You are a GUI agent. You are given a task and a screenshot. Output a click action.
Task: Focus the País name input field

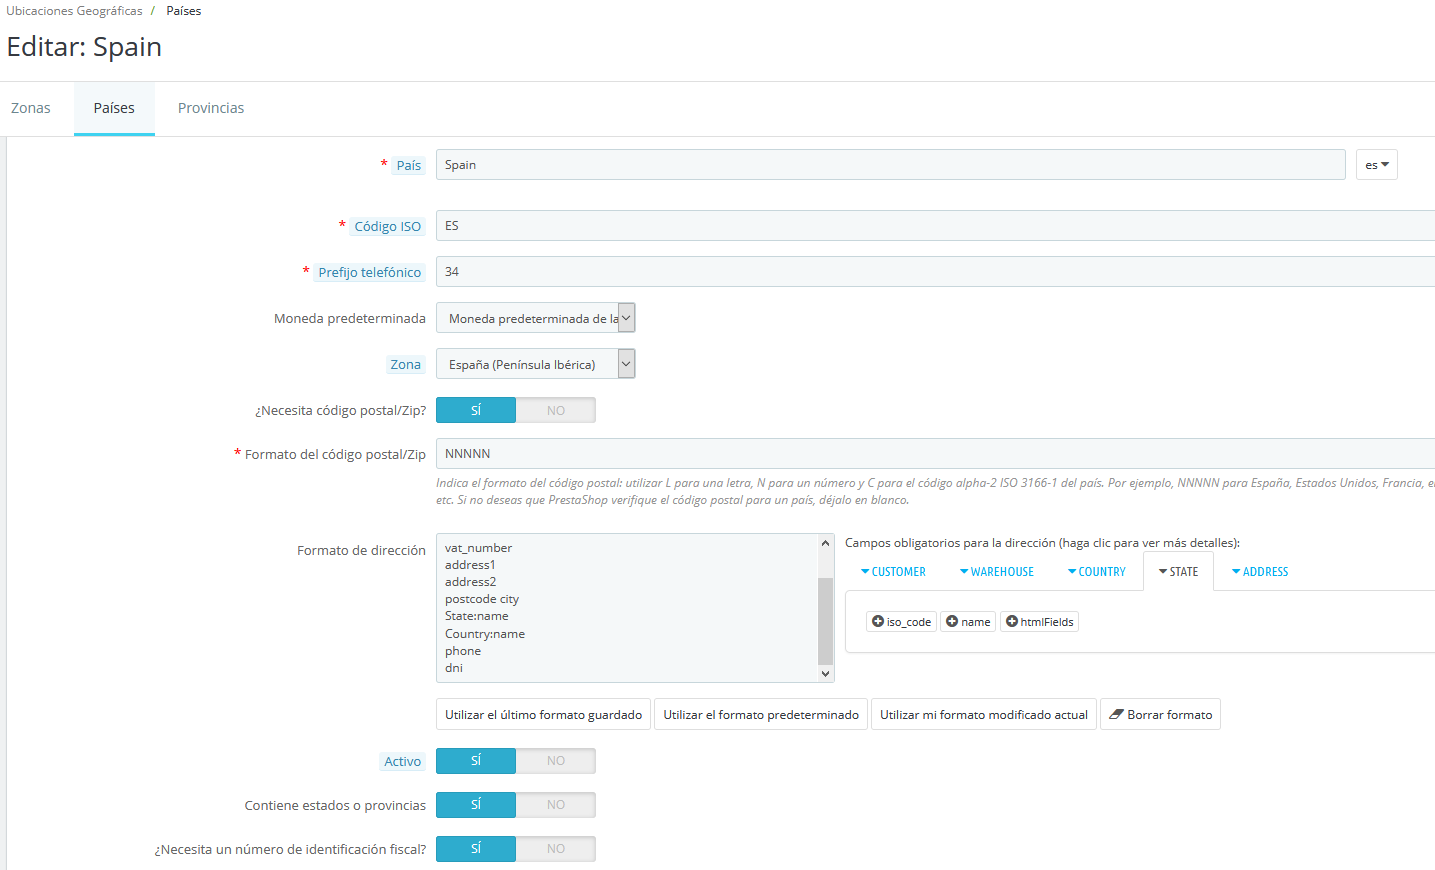(891, 165)
